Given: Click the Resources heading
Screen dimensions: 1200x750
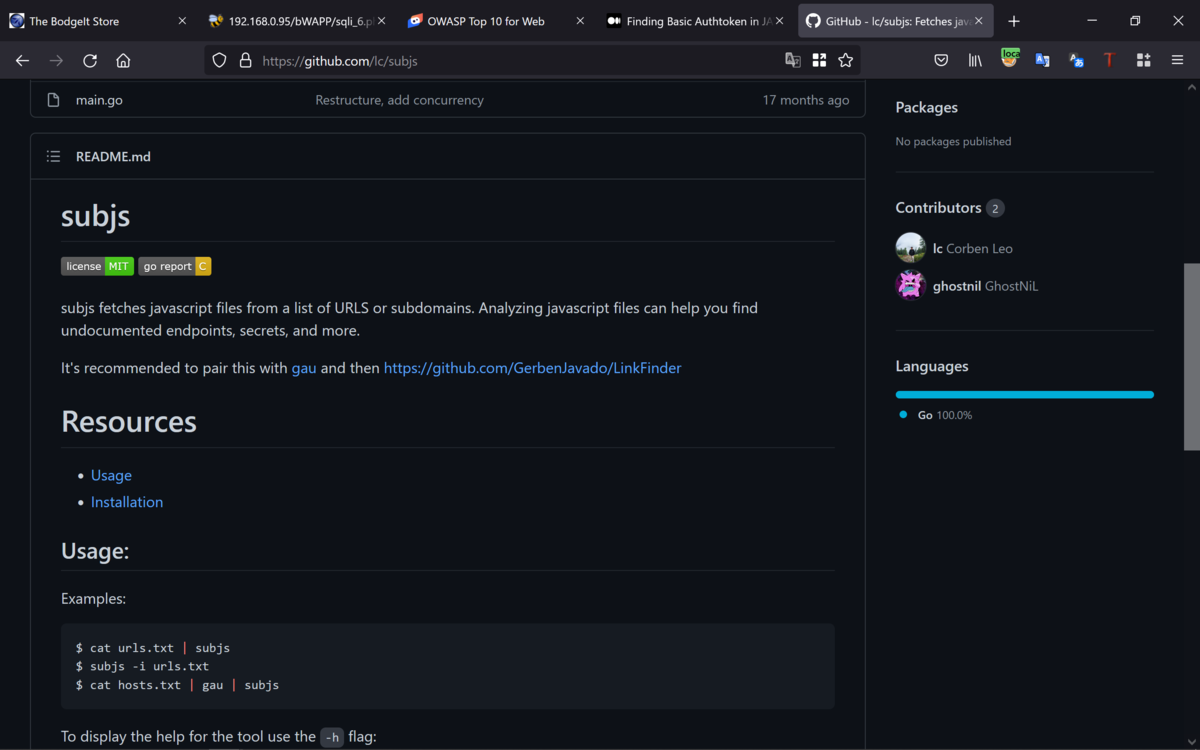Looking at the screenshot, I should pos(129,421).
